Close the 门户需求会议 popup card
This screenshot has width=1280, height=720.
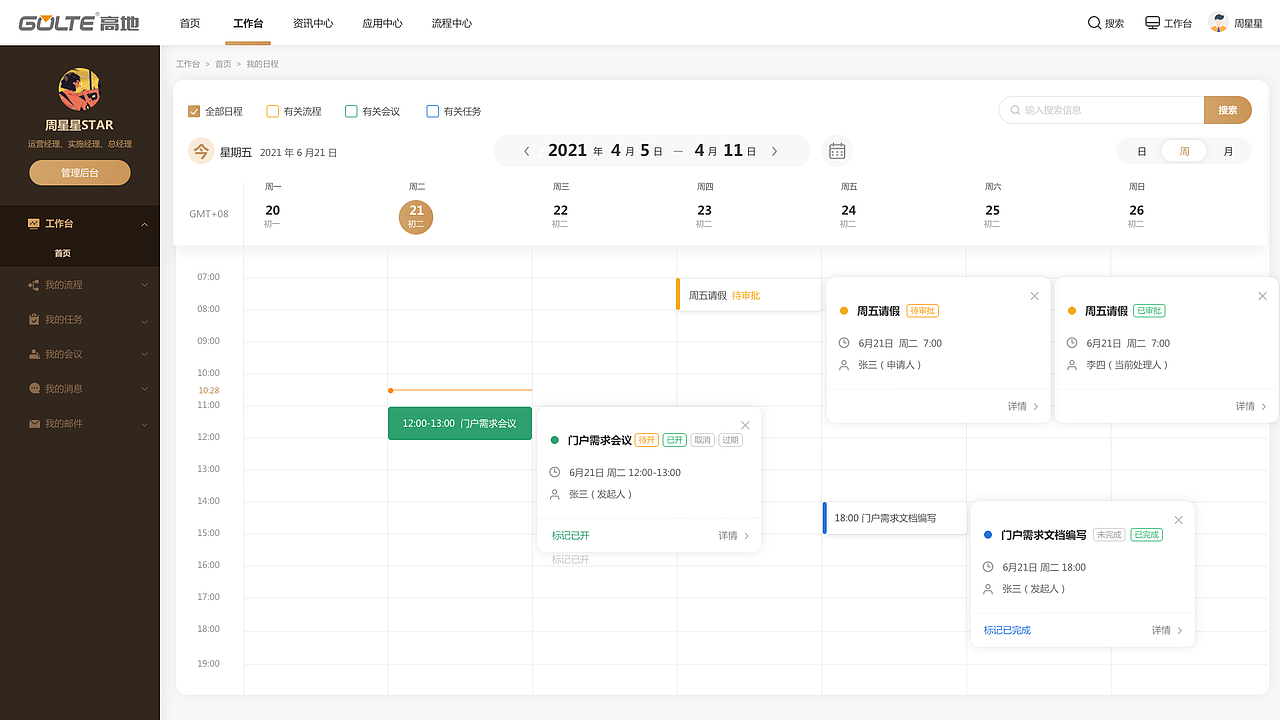click(745, 425)
